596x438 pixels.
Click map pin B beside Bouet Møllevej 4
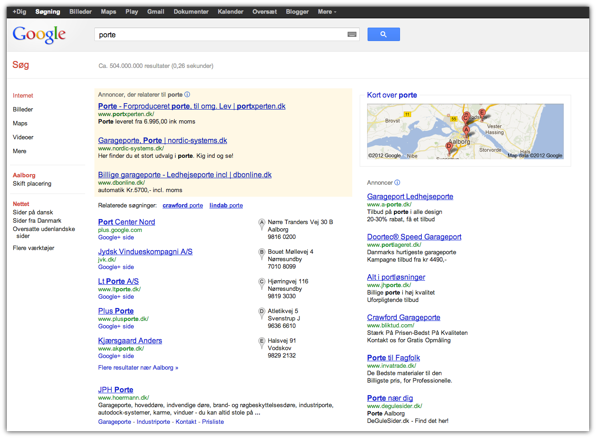(262, 253)
